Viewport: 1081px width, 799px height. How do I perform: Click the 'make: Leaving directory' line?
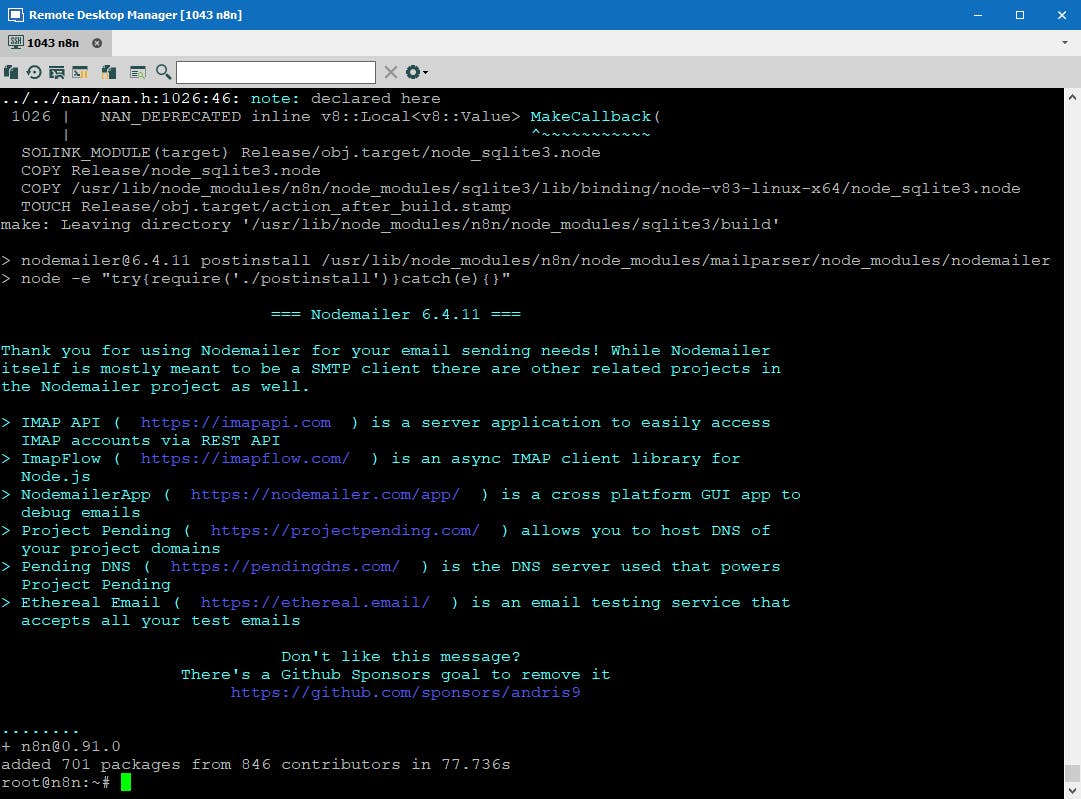coord(390,225)
